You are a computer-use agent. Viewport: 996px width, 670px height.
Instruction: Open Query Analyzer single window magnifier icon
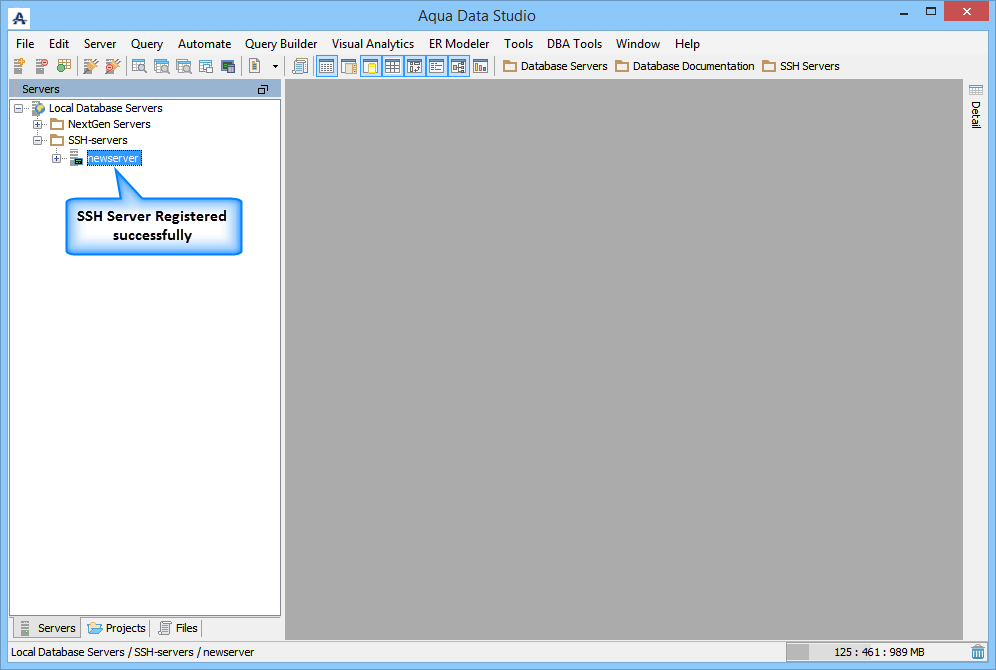(139, 66)
